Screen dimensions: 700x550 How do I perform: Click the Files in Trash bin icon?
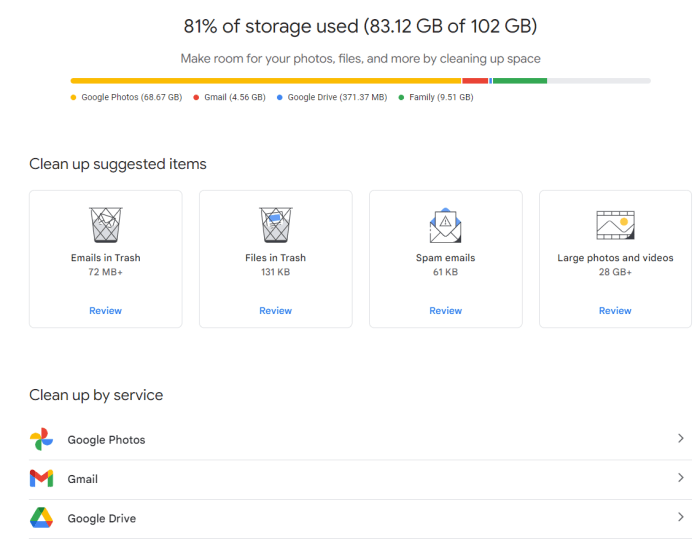[x=275, y=225]
